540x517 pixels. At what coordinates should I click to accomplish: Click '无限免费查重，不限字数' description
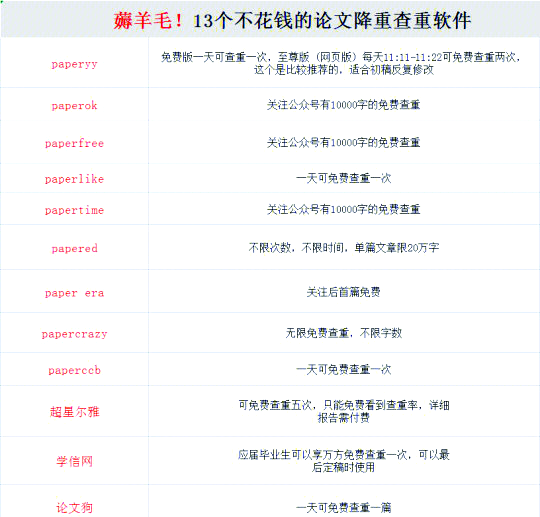coord(343,333)
